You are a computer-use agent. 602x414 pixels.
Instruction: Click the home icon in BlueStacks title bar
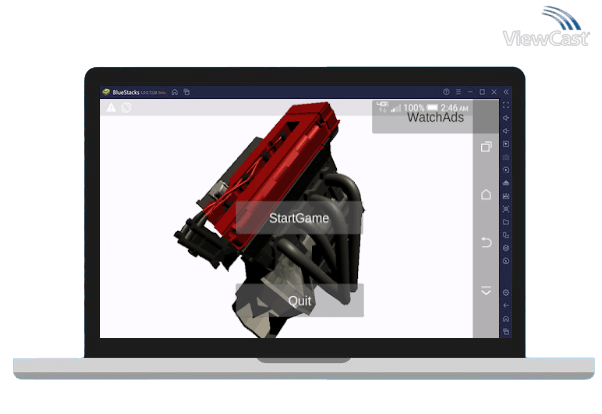point(175,92)
